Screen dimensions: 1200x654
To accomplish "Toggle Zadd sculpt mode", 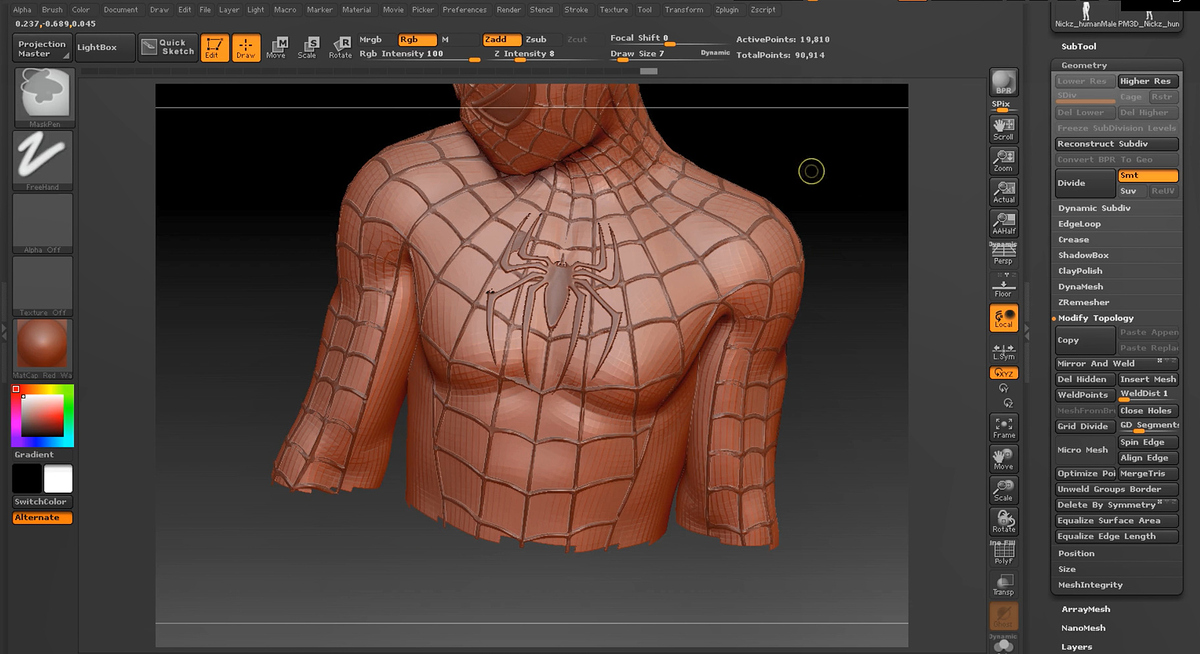I will coord(501,39).
